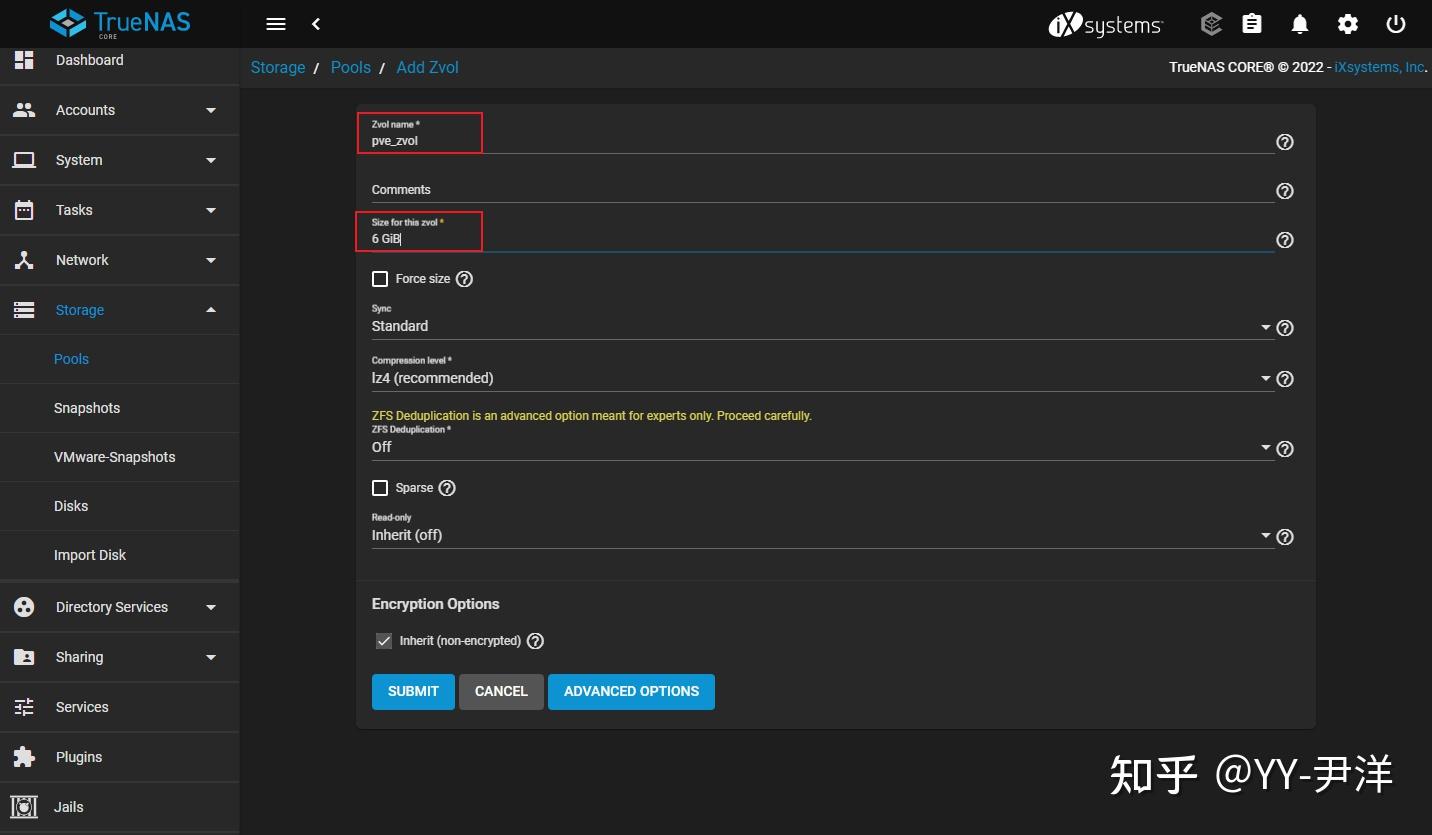The width and height of the screenshot is (1432, 835).
Task: Disable Inherit (non-encrypted) encryption option
Action: [384, 641]
